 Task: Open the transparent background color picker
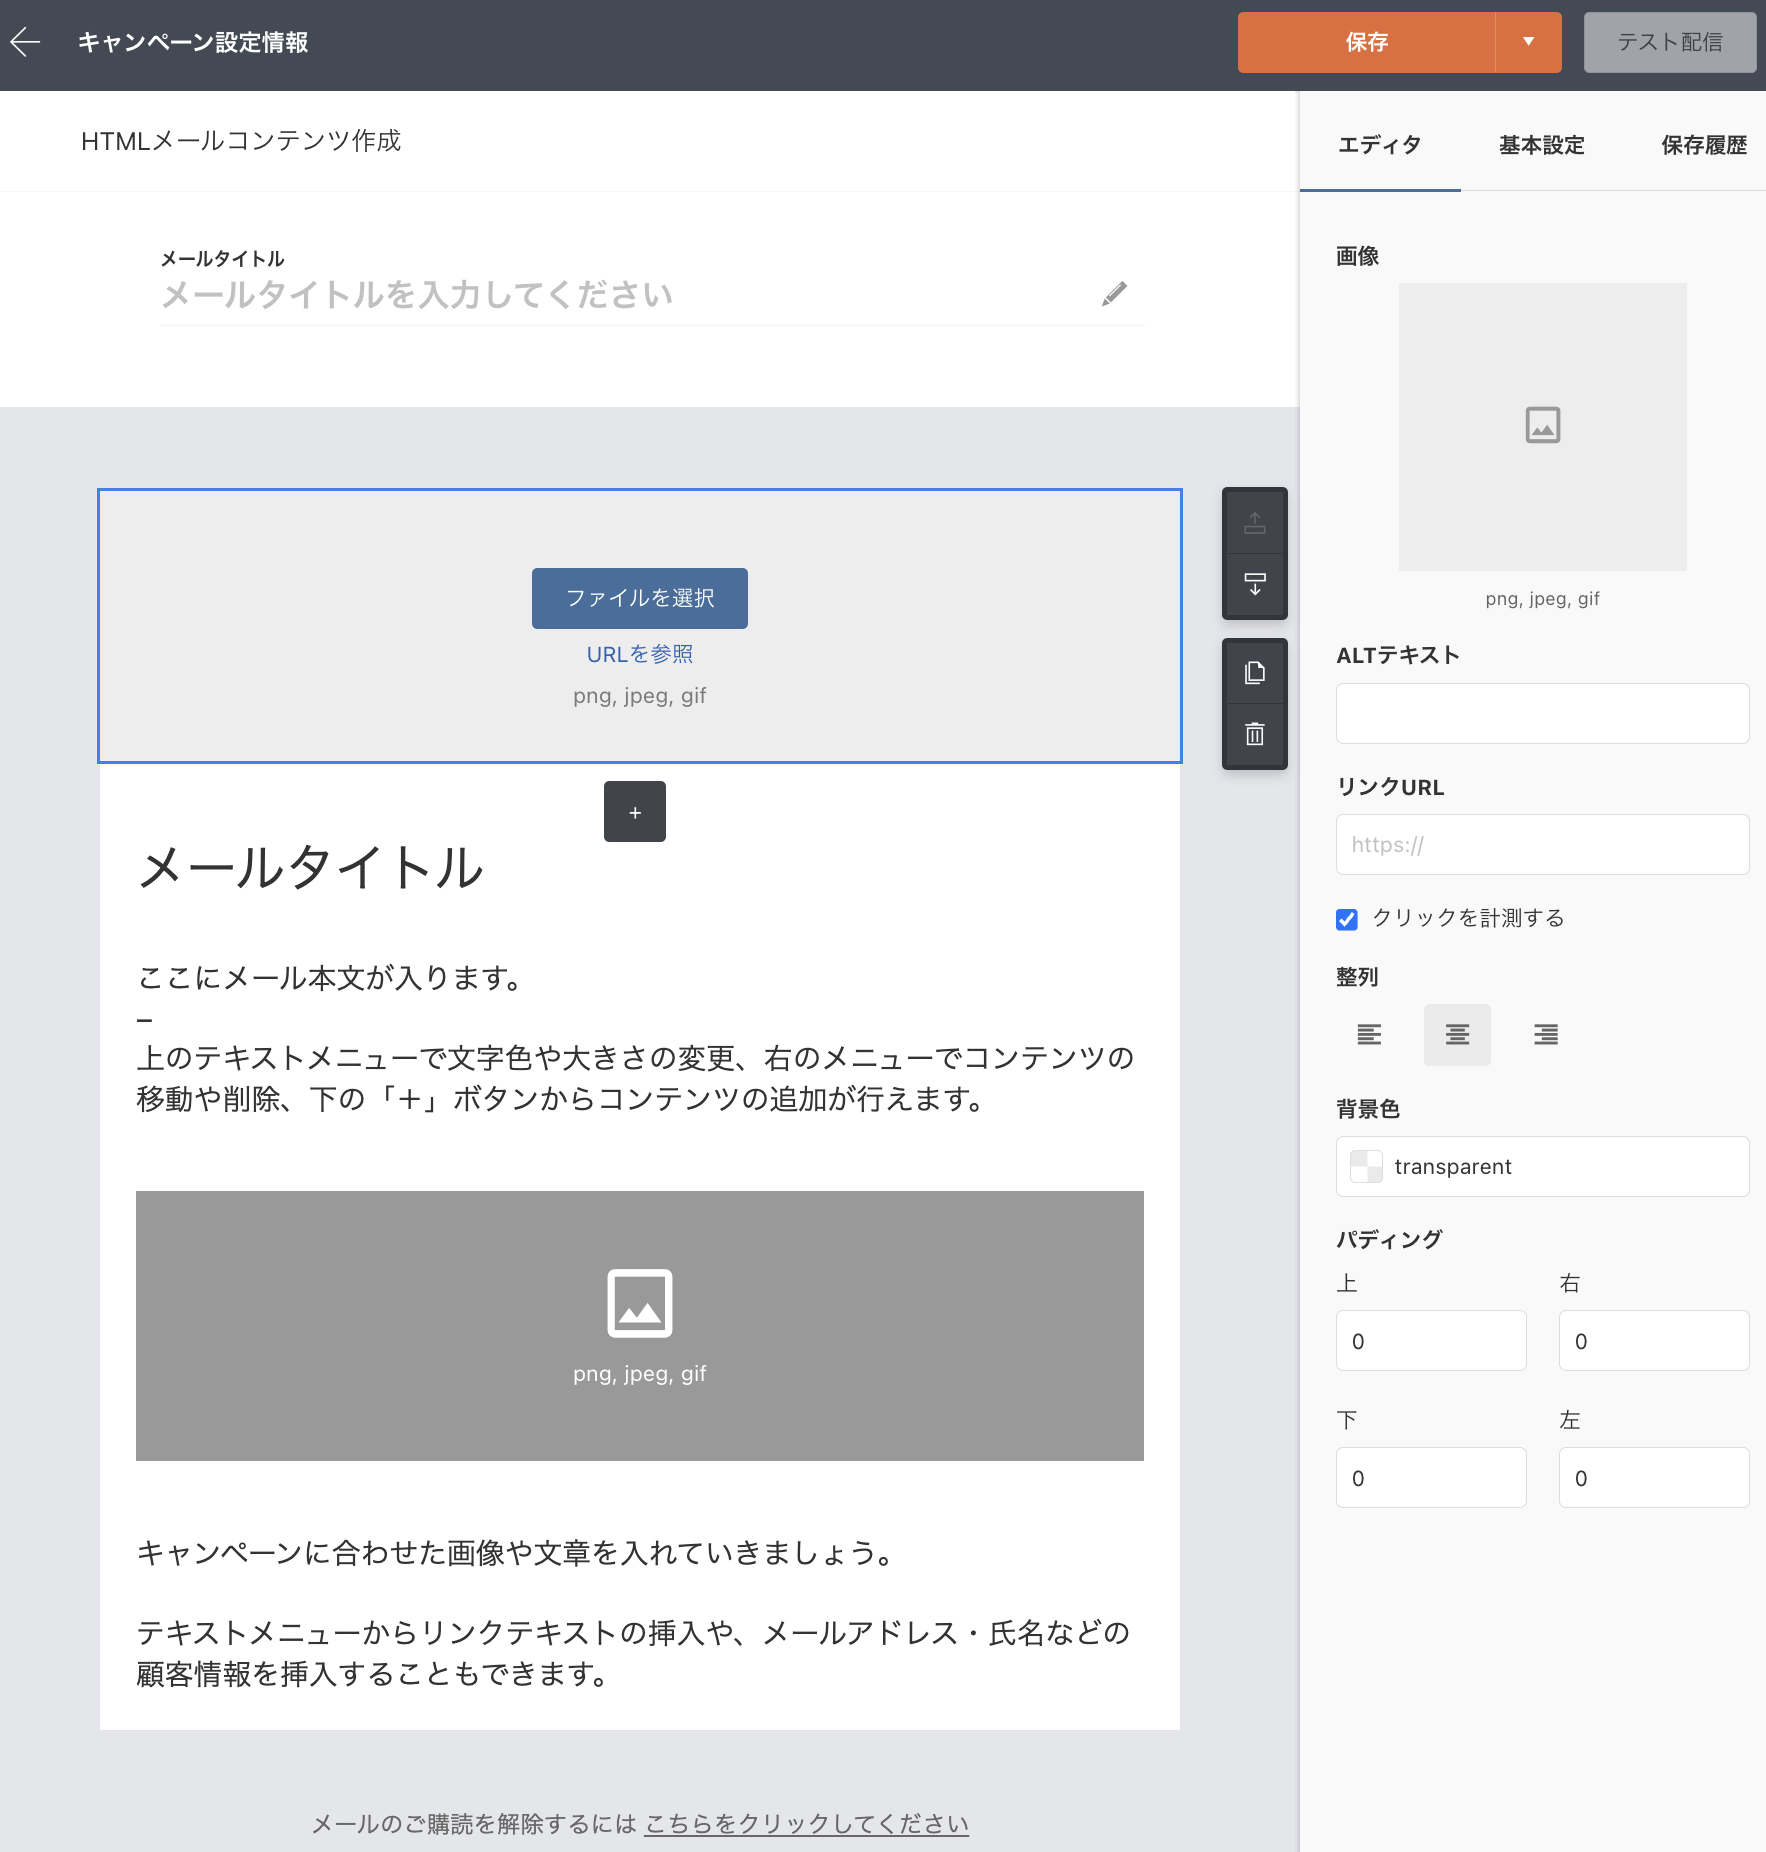pyautogui.click(x=1367, y=1166)
